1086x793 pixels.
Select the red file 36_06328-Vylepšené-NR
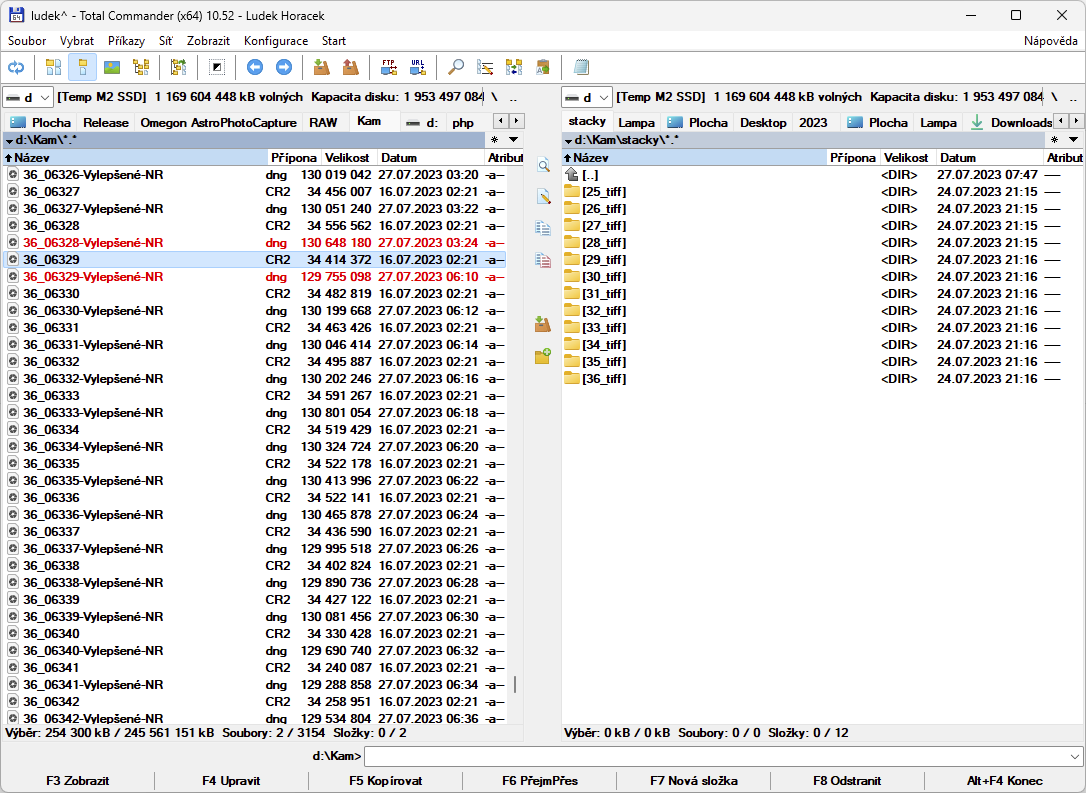pos(256,242)
